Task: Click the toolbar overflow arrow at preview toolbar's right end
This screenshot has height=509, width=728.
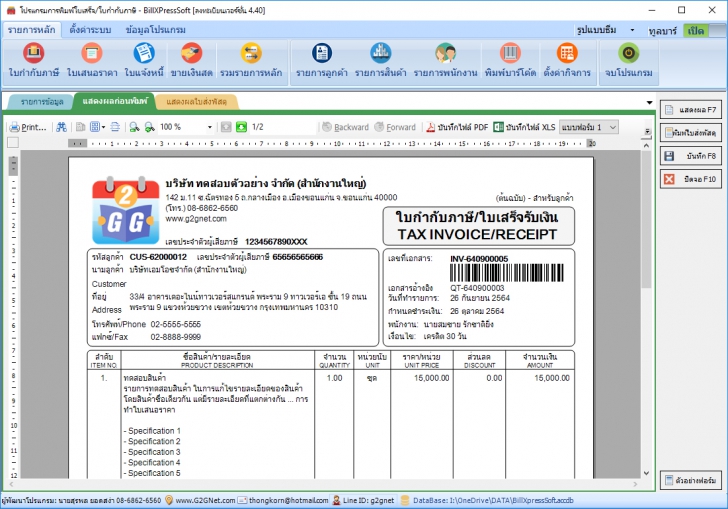Action: click(648, 132)
